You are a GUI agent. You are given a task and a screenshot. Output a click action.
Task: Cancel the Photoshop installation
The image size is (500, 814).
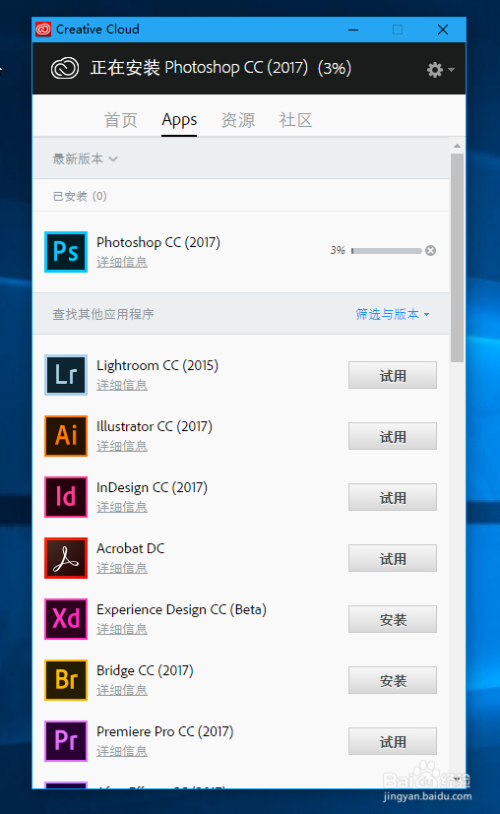point(430,251)
